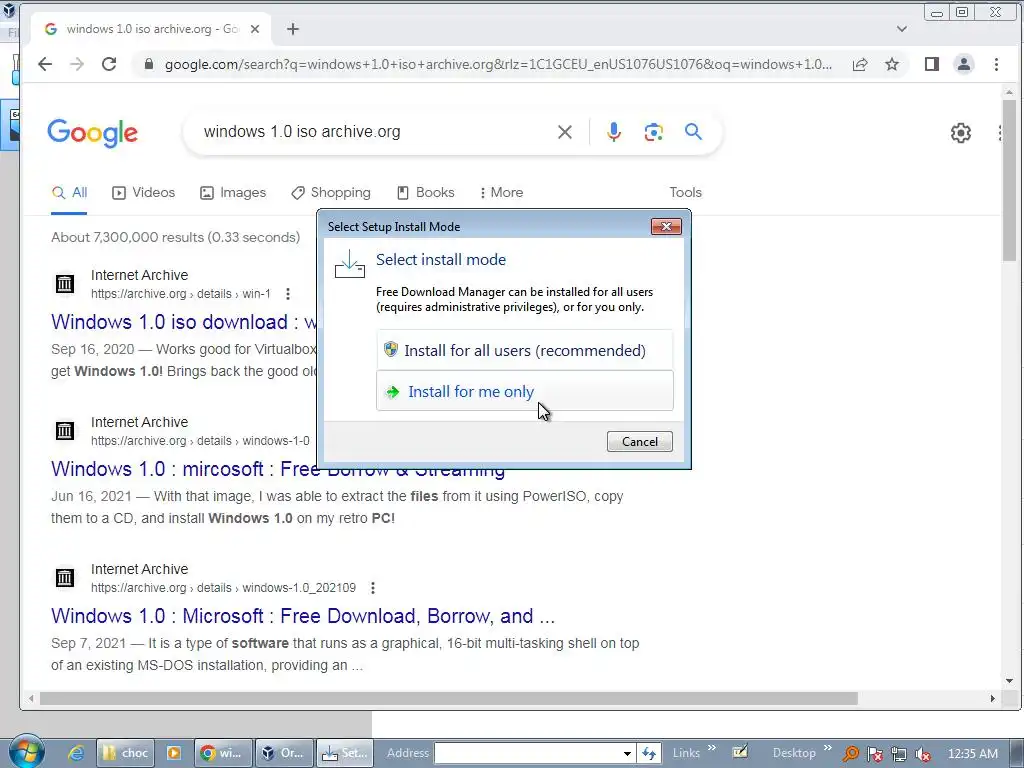The width and height of the screenshot is (1024, 768).
Task: Open 'Windows 1.0 : Microsoft : Free Download' result
Action: [303, 616]
